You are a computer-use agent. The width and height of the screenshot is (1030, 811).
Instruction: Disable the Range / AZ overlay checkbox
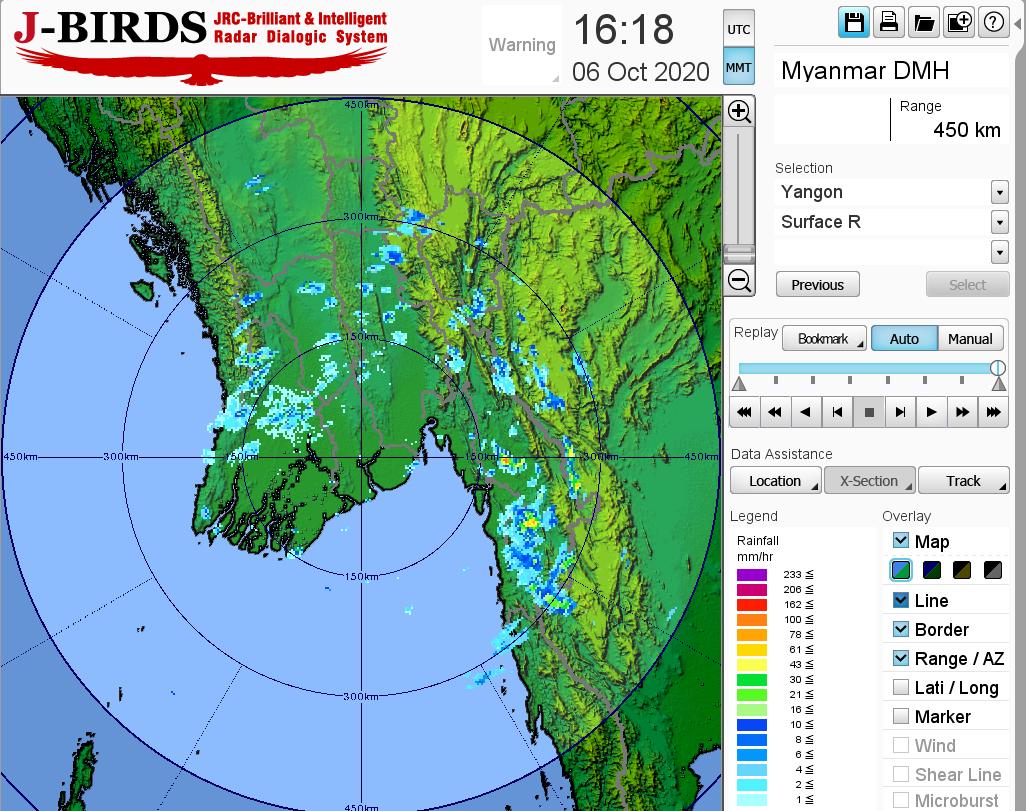(x=901, y=658)
